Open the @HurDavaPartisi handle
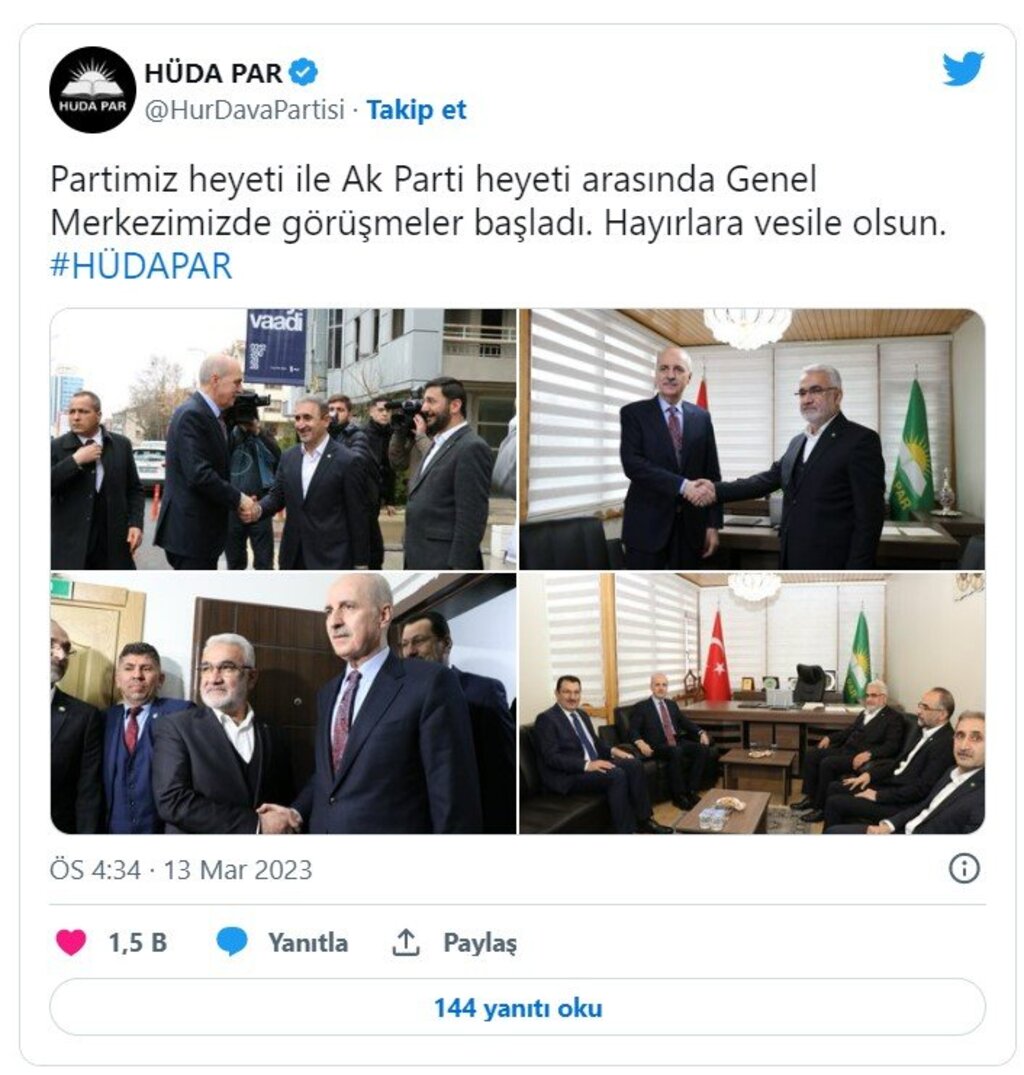The image size is (1024, 1075). [245, 110]
